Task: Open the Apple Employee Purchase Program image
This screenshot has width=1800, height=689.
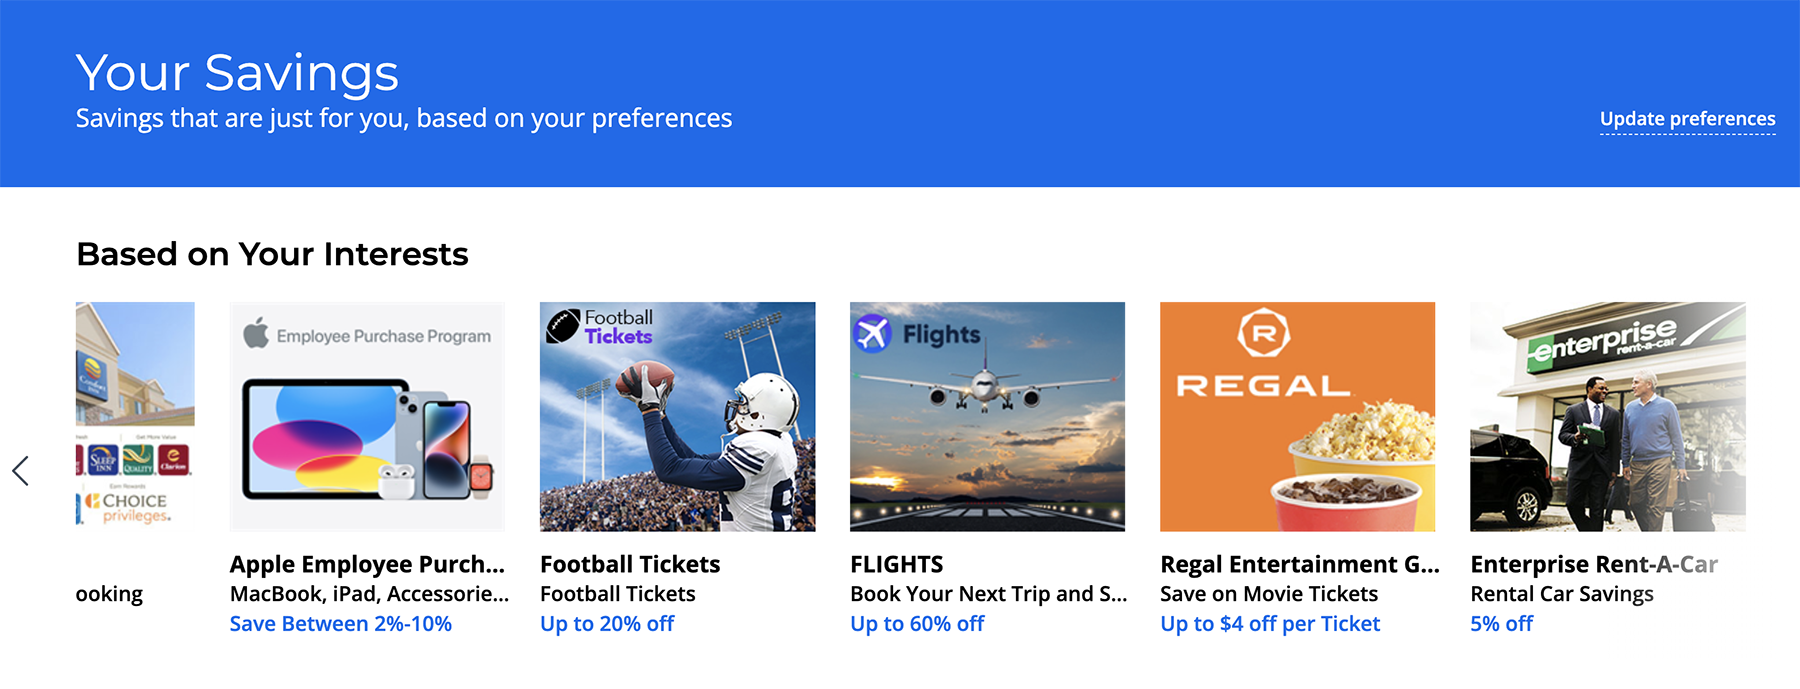Action: click(367, 416)
